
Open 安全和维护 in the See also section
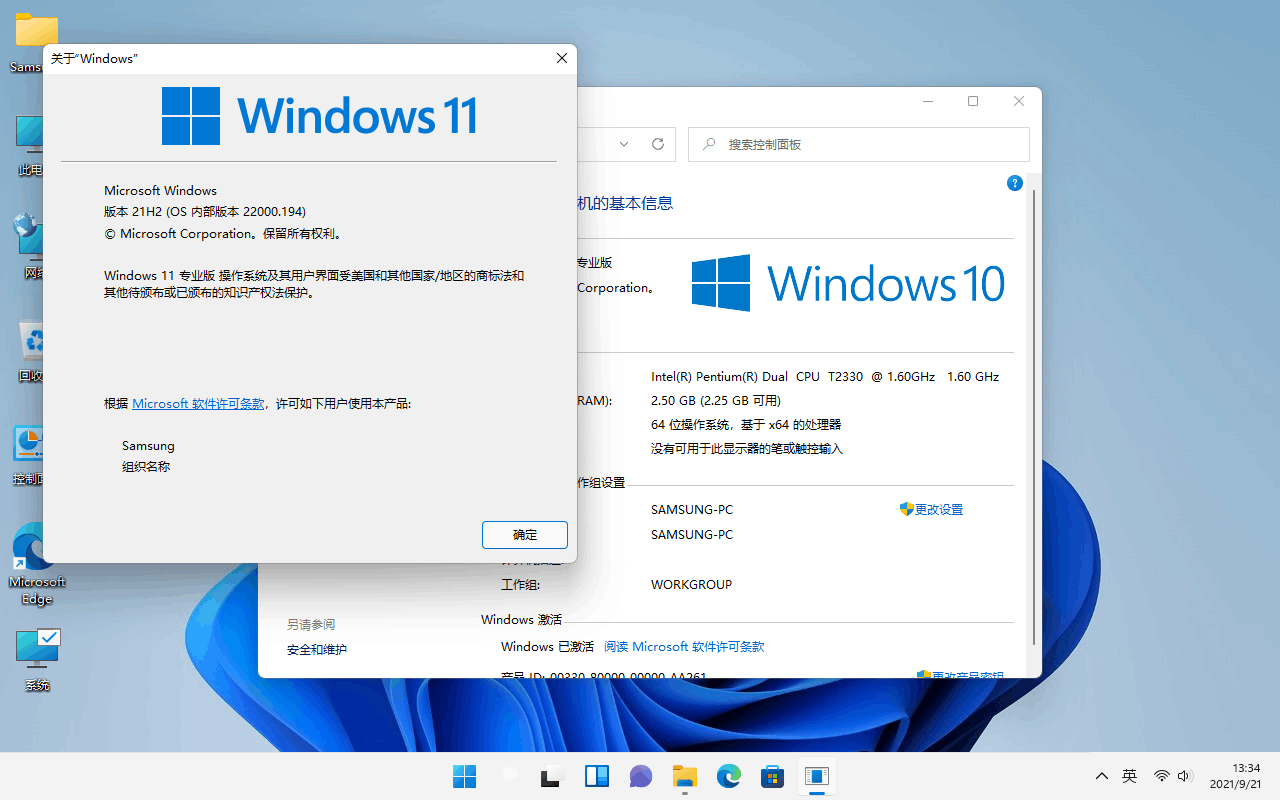317,650
